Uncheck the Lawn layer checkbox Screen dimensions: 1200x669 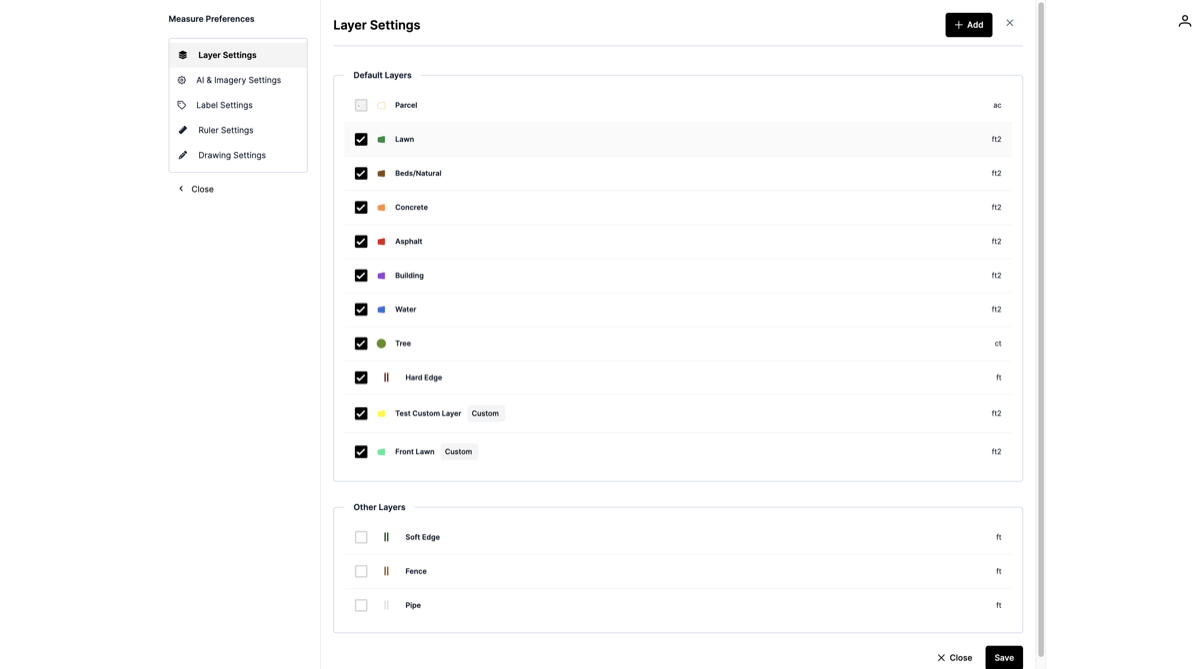(x=361, y=140)
